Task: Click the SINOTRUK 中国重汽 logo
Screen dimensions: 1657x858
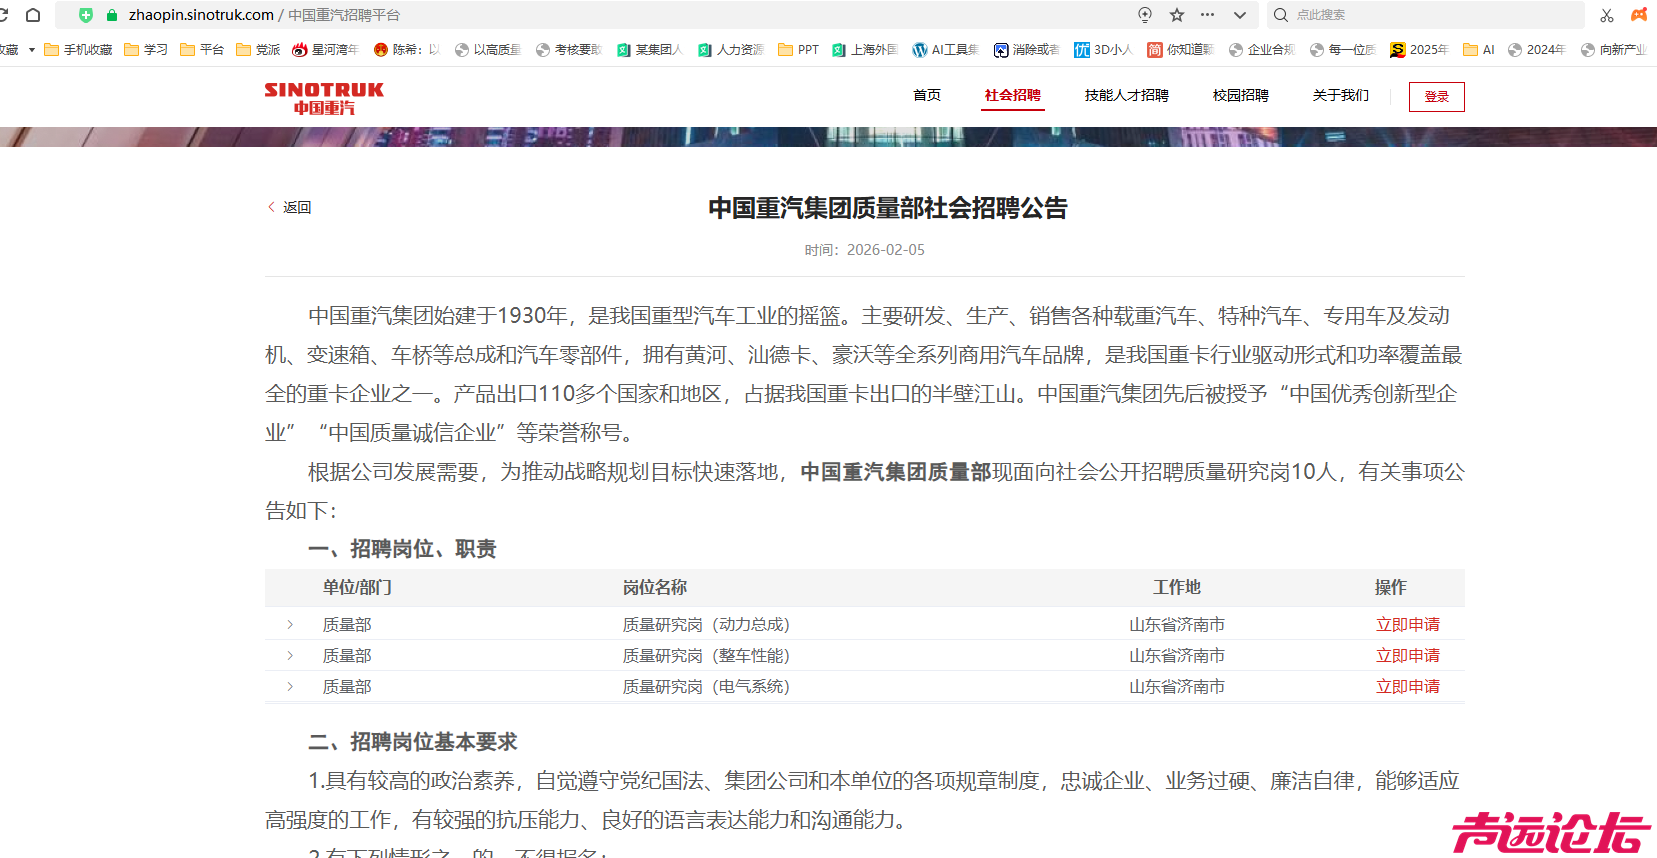Action: pos(324,98)
